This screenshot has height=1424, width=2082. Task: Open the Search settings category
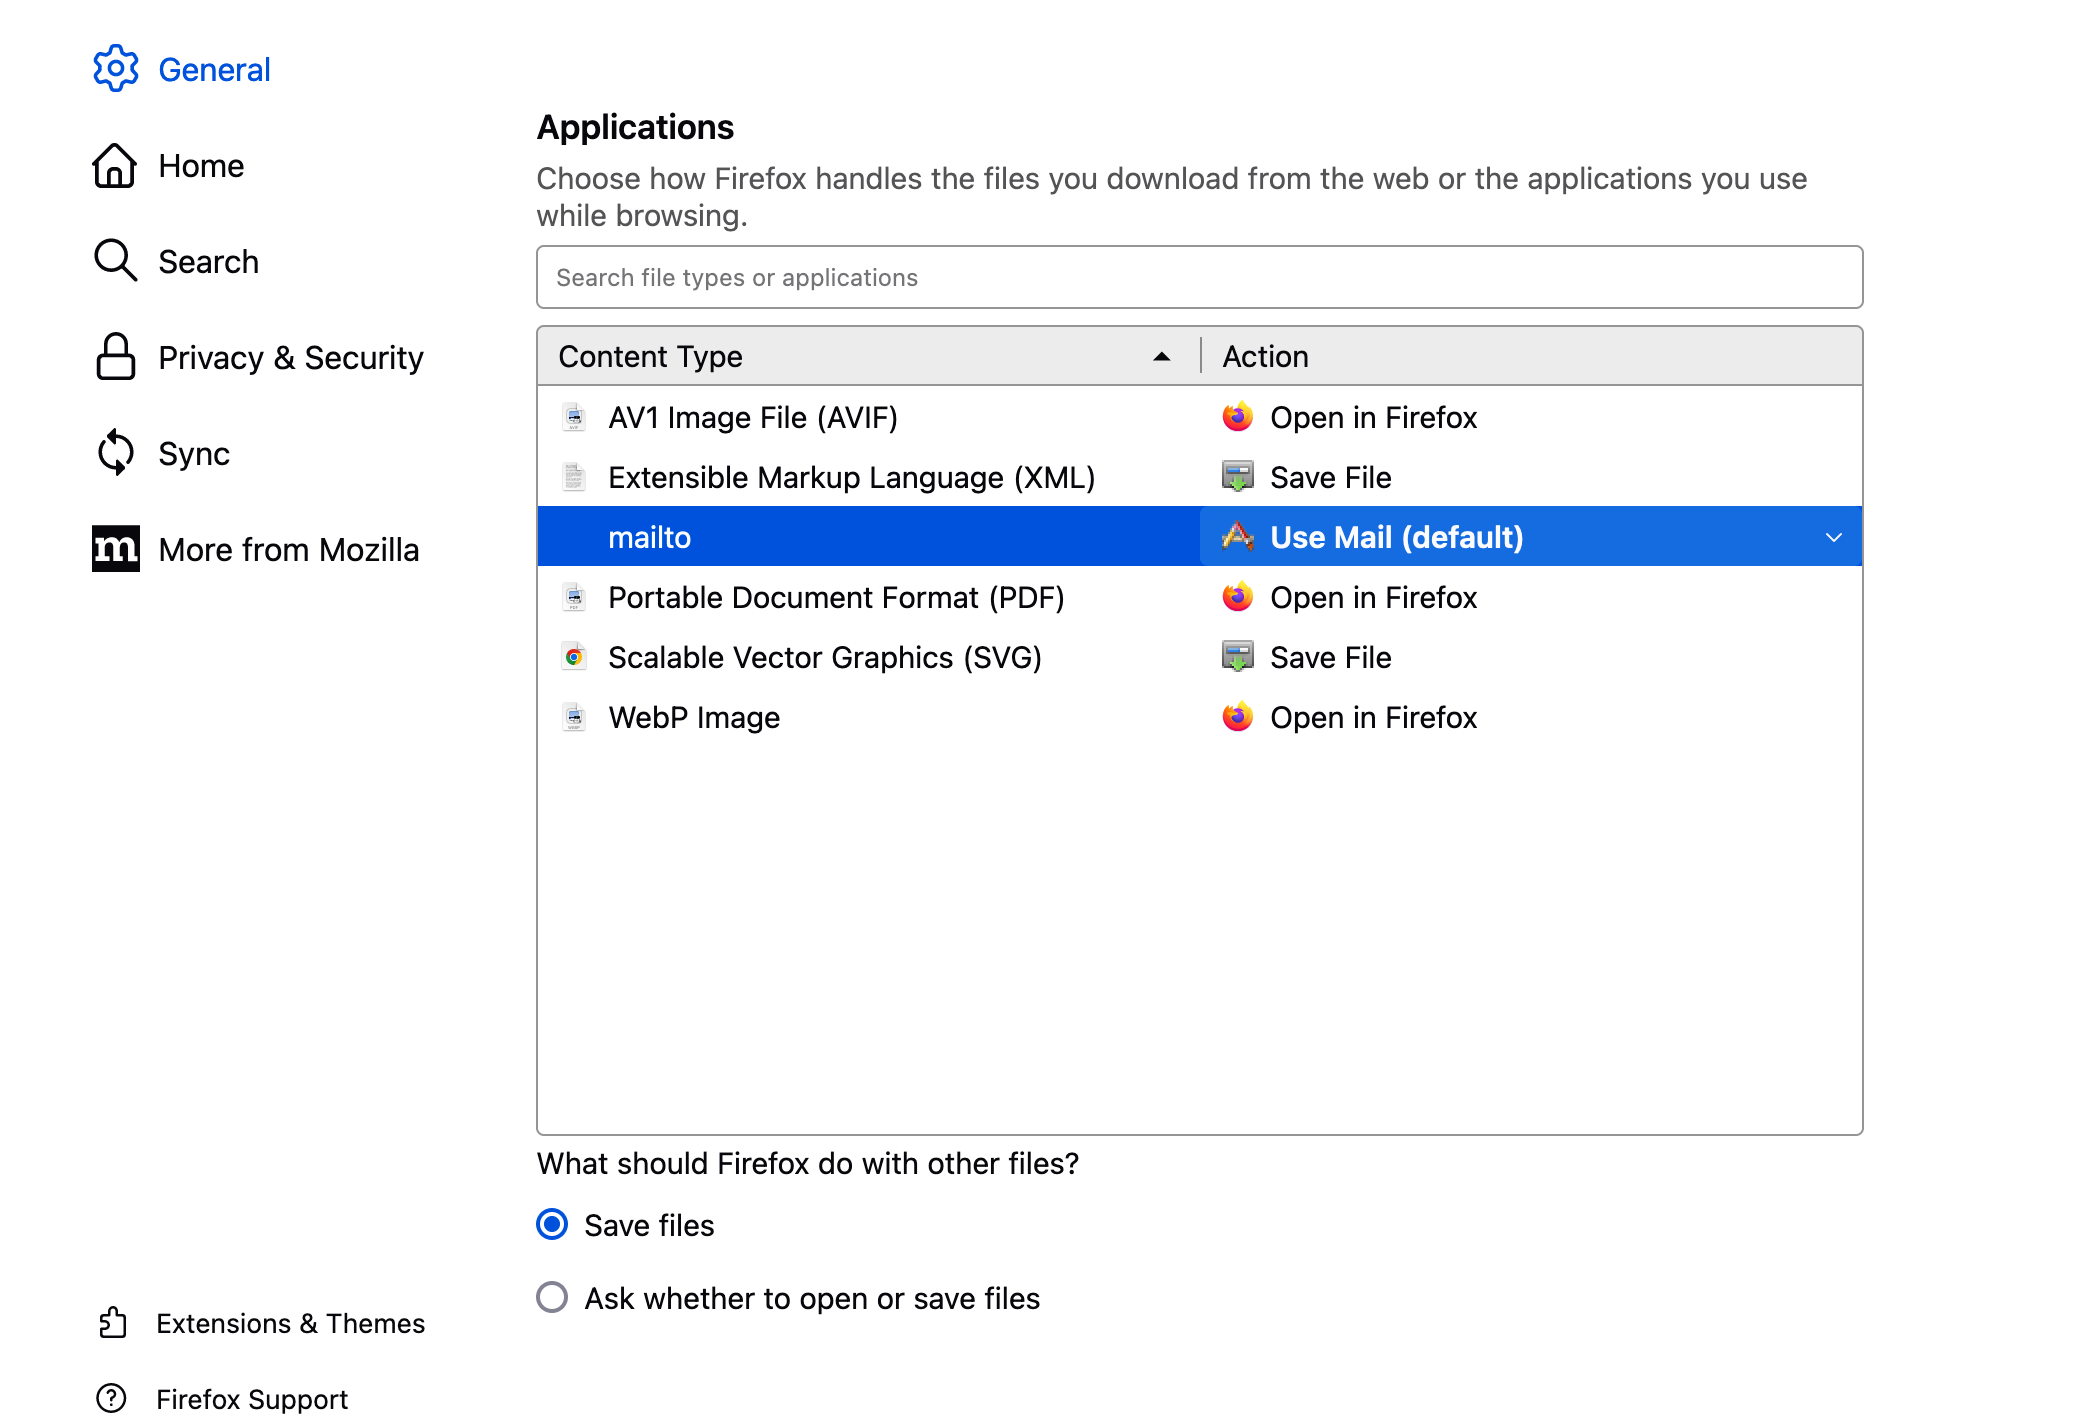click(208, 261)
